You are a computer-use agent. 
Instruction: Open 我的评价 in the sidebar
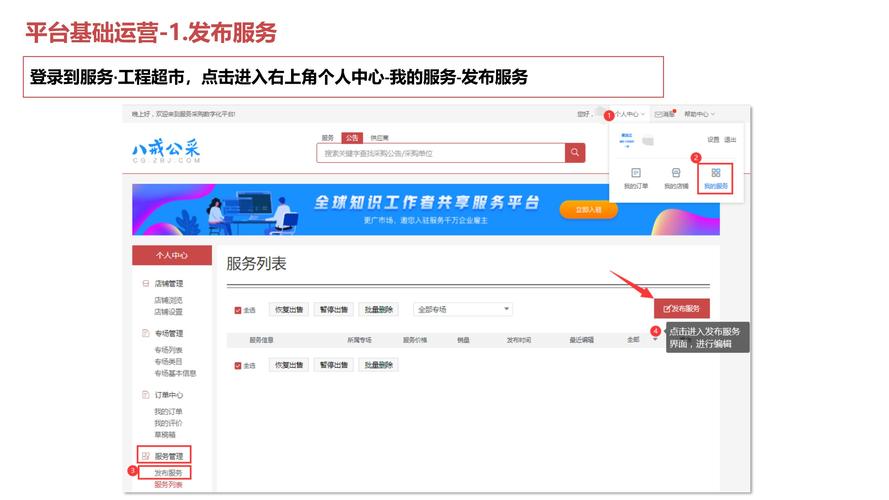point(168,423)
